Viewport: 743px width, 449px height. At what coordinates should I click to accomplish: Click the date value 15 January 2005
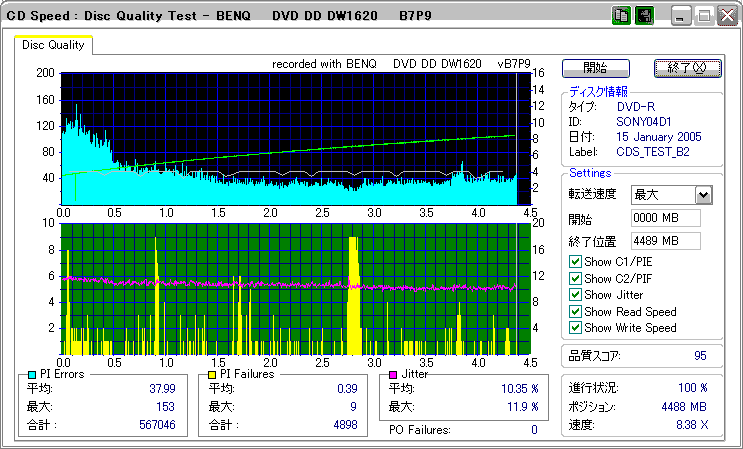[659, 137]
